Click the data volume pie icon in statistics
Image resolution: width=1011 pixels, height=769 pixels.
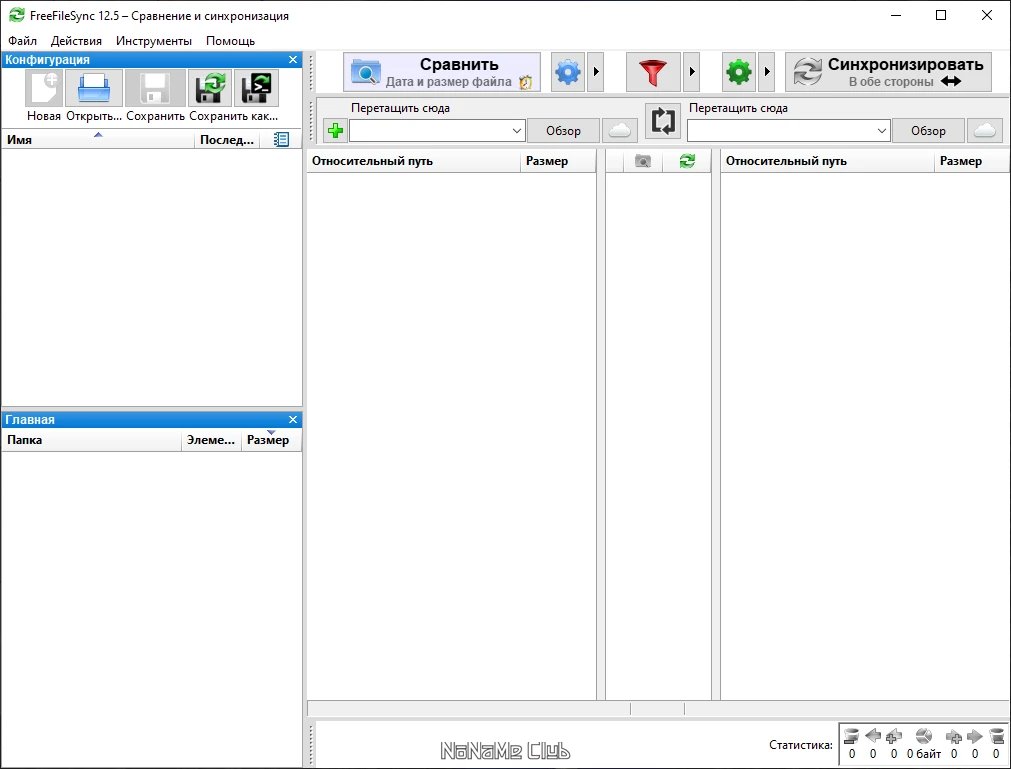(924, 735)
